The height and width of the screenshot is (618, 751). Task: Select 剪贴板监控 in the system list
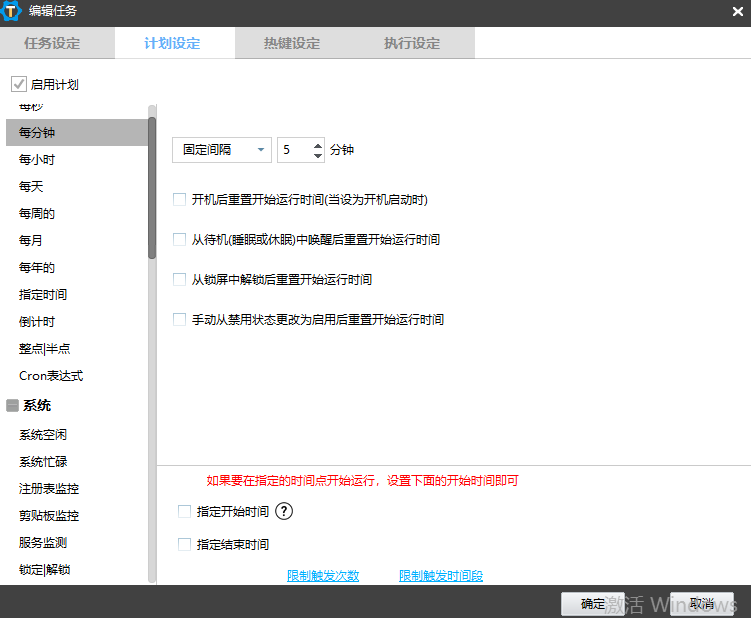(x=49, y=516)
